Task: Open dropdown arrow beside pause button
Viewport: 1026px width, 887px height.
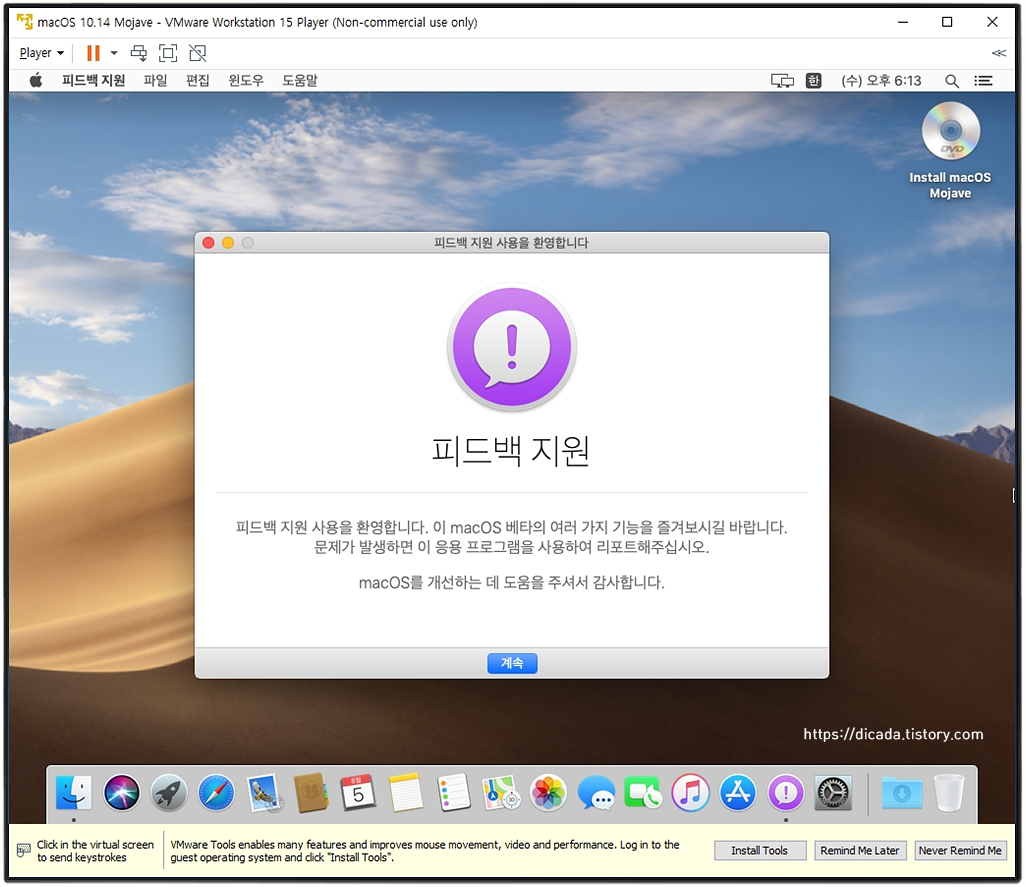Action: [x=114, y=53]
